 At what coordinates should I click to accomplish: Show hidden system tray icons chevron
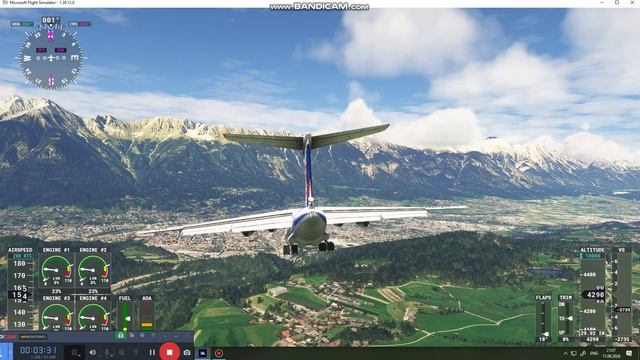click(565, 353)
